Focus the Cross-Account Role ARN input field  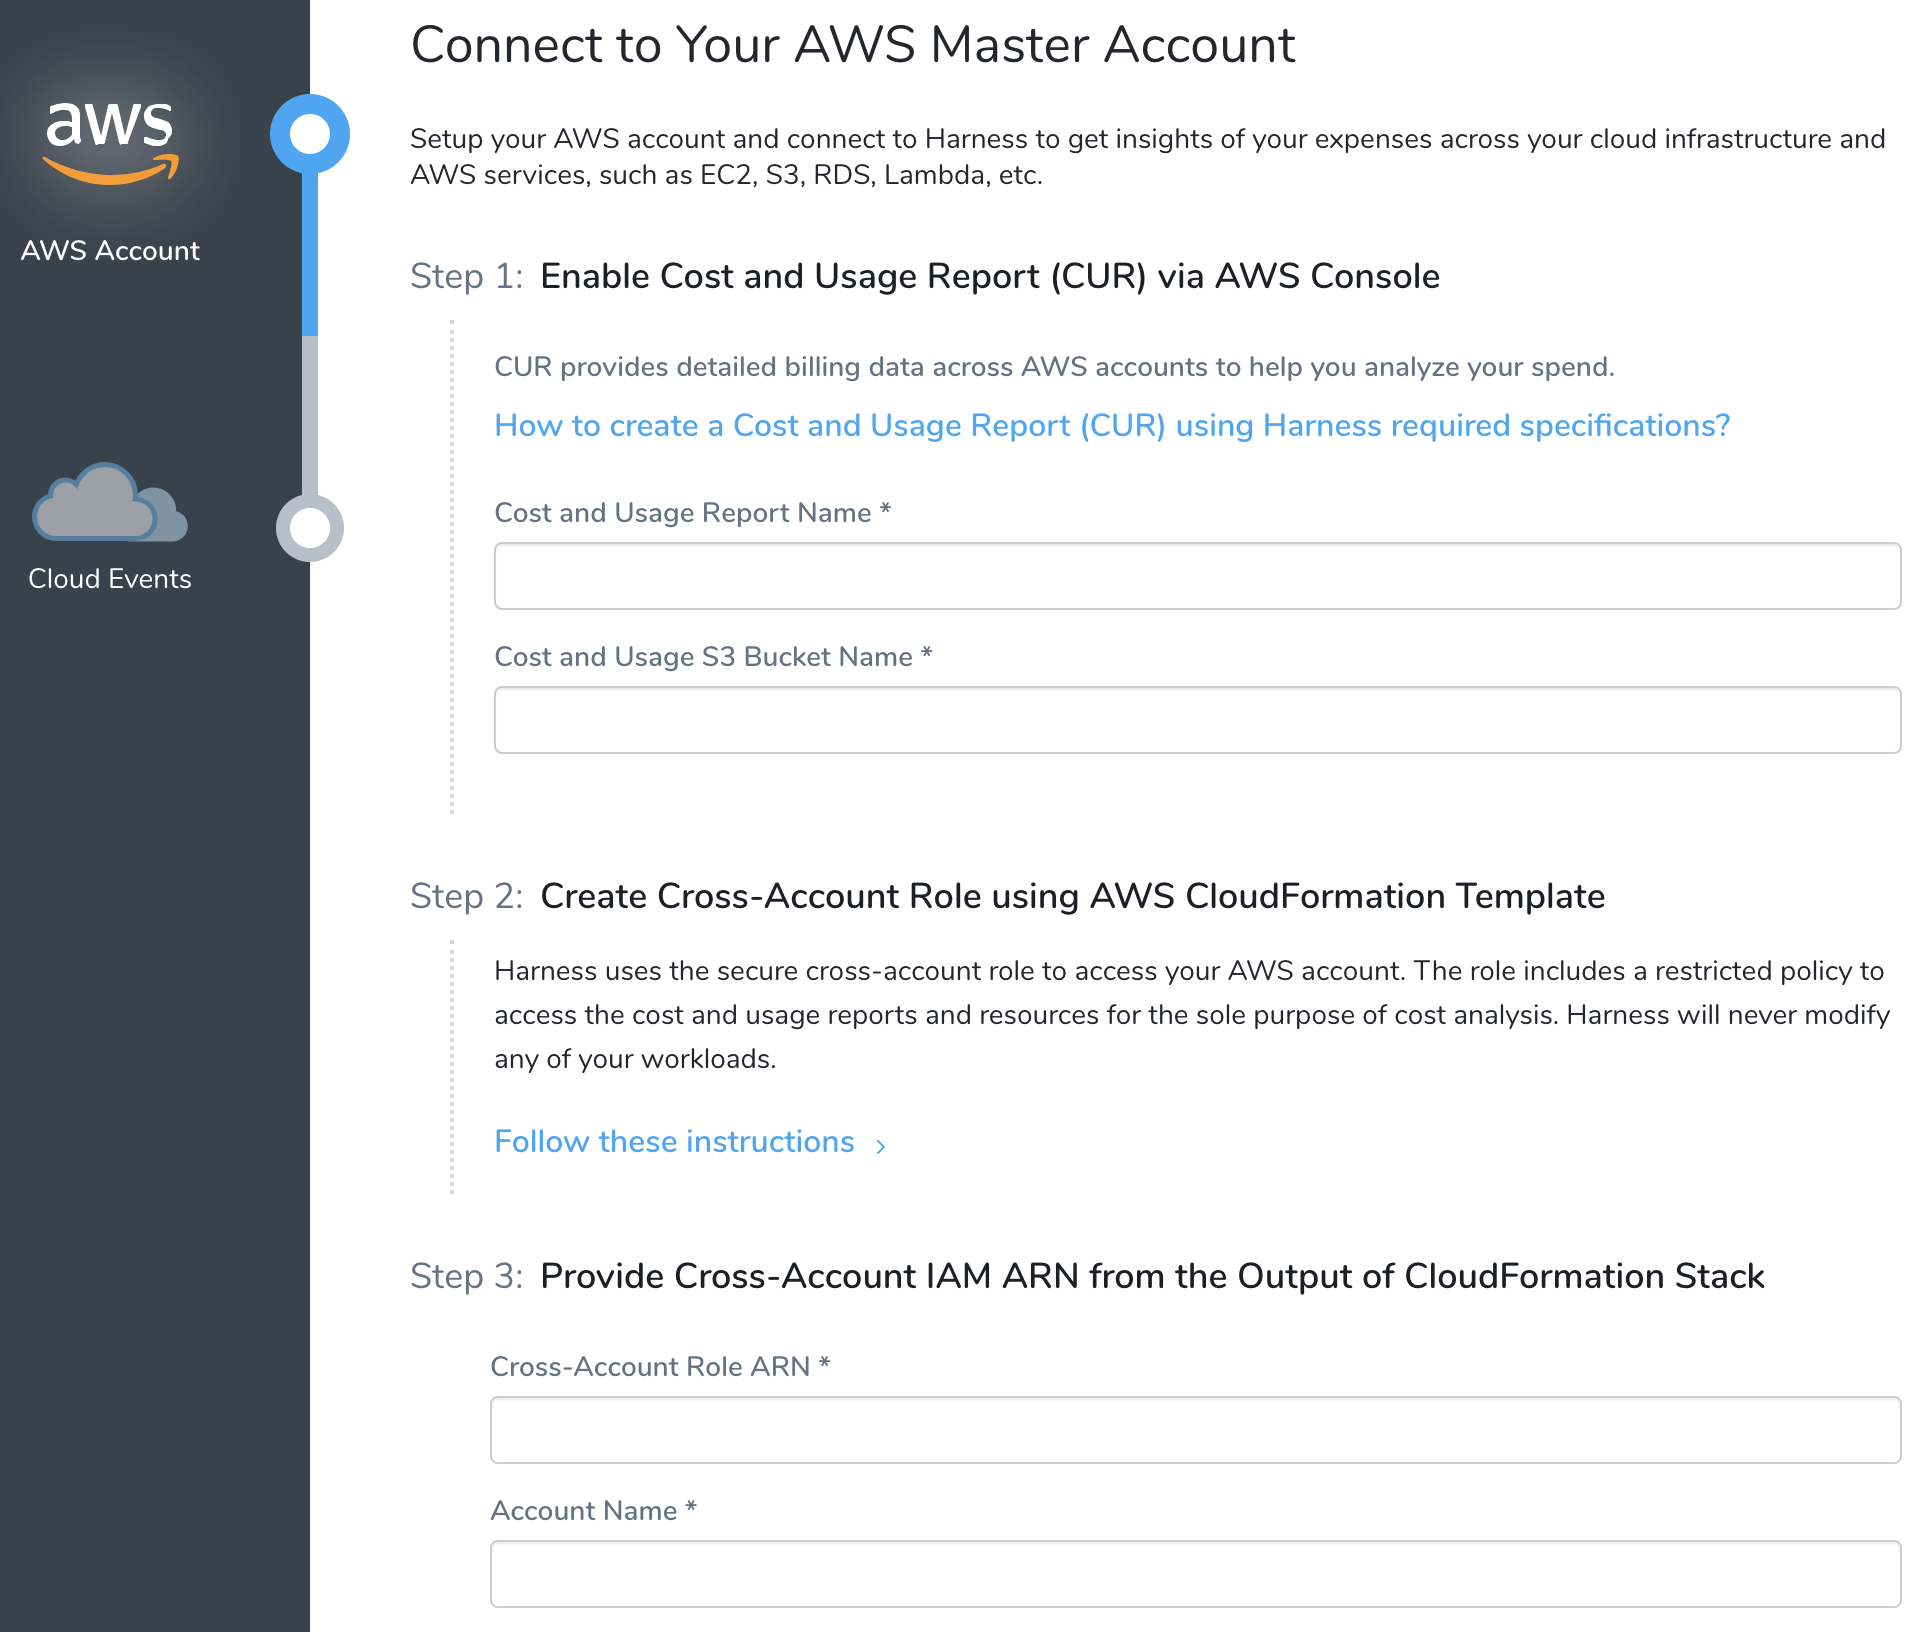pyautogui.click(x=1195, y=1430)
